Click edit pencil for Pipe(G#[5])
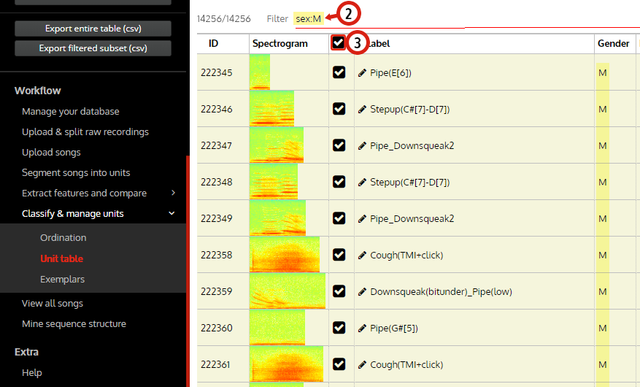Image resolution: width=640 pixels, height=387 pixels. coord(362,328)
